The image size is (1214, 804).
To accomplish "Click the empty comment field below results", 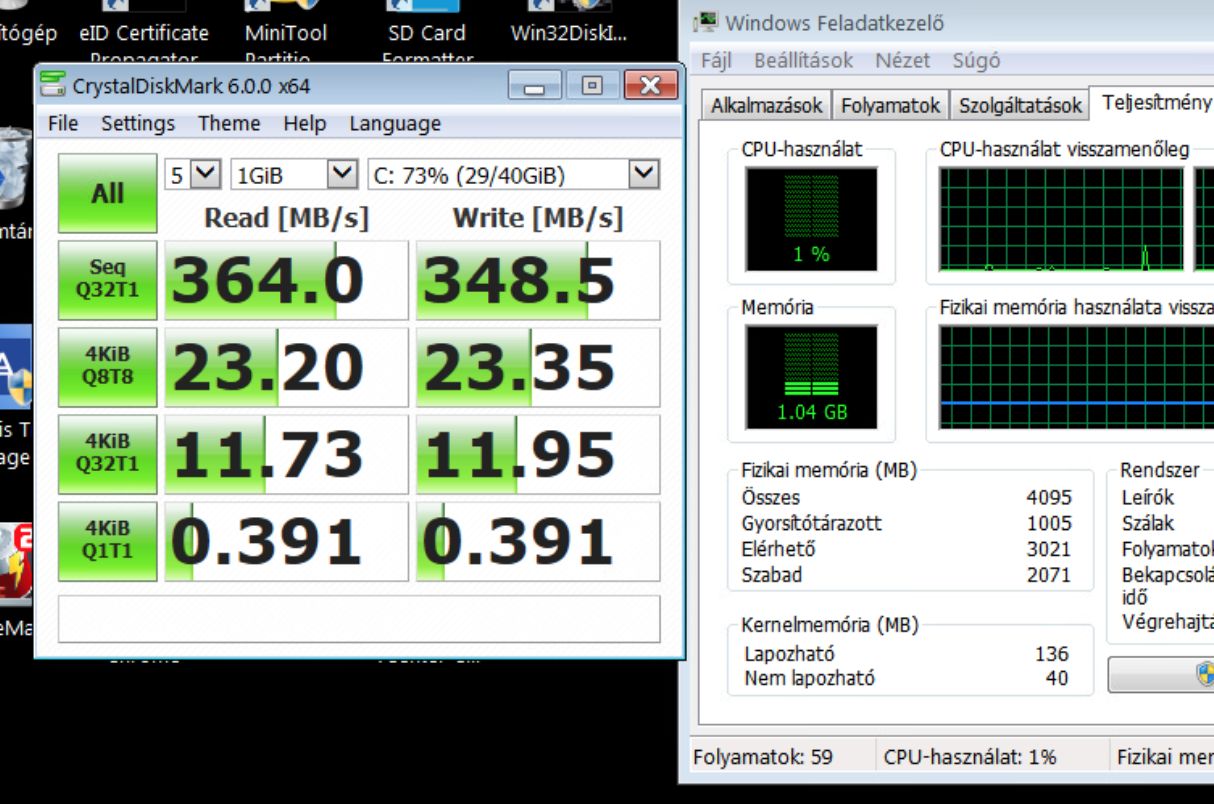I will point(359,619).
